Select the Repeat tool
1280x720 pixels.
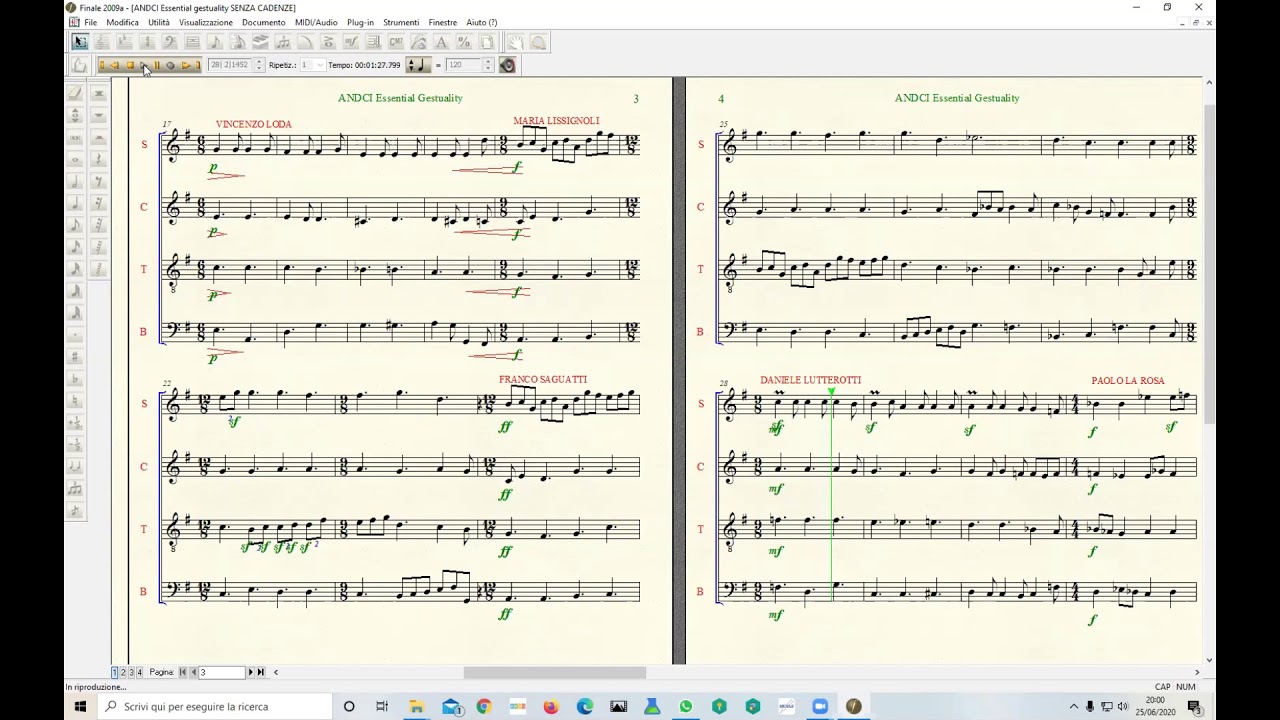[x=373, y=42]
